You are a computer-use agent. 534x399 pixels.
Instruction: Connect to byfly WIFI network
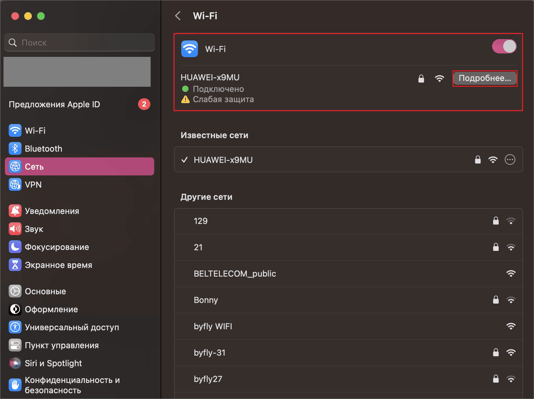point(348,326)
